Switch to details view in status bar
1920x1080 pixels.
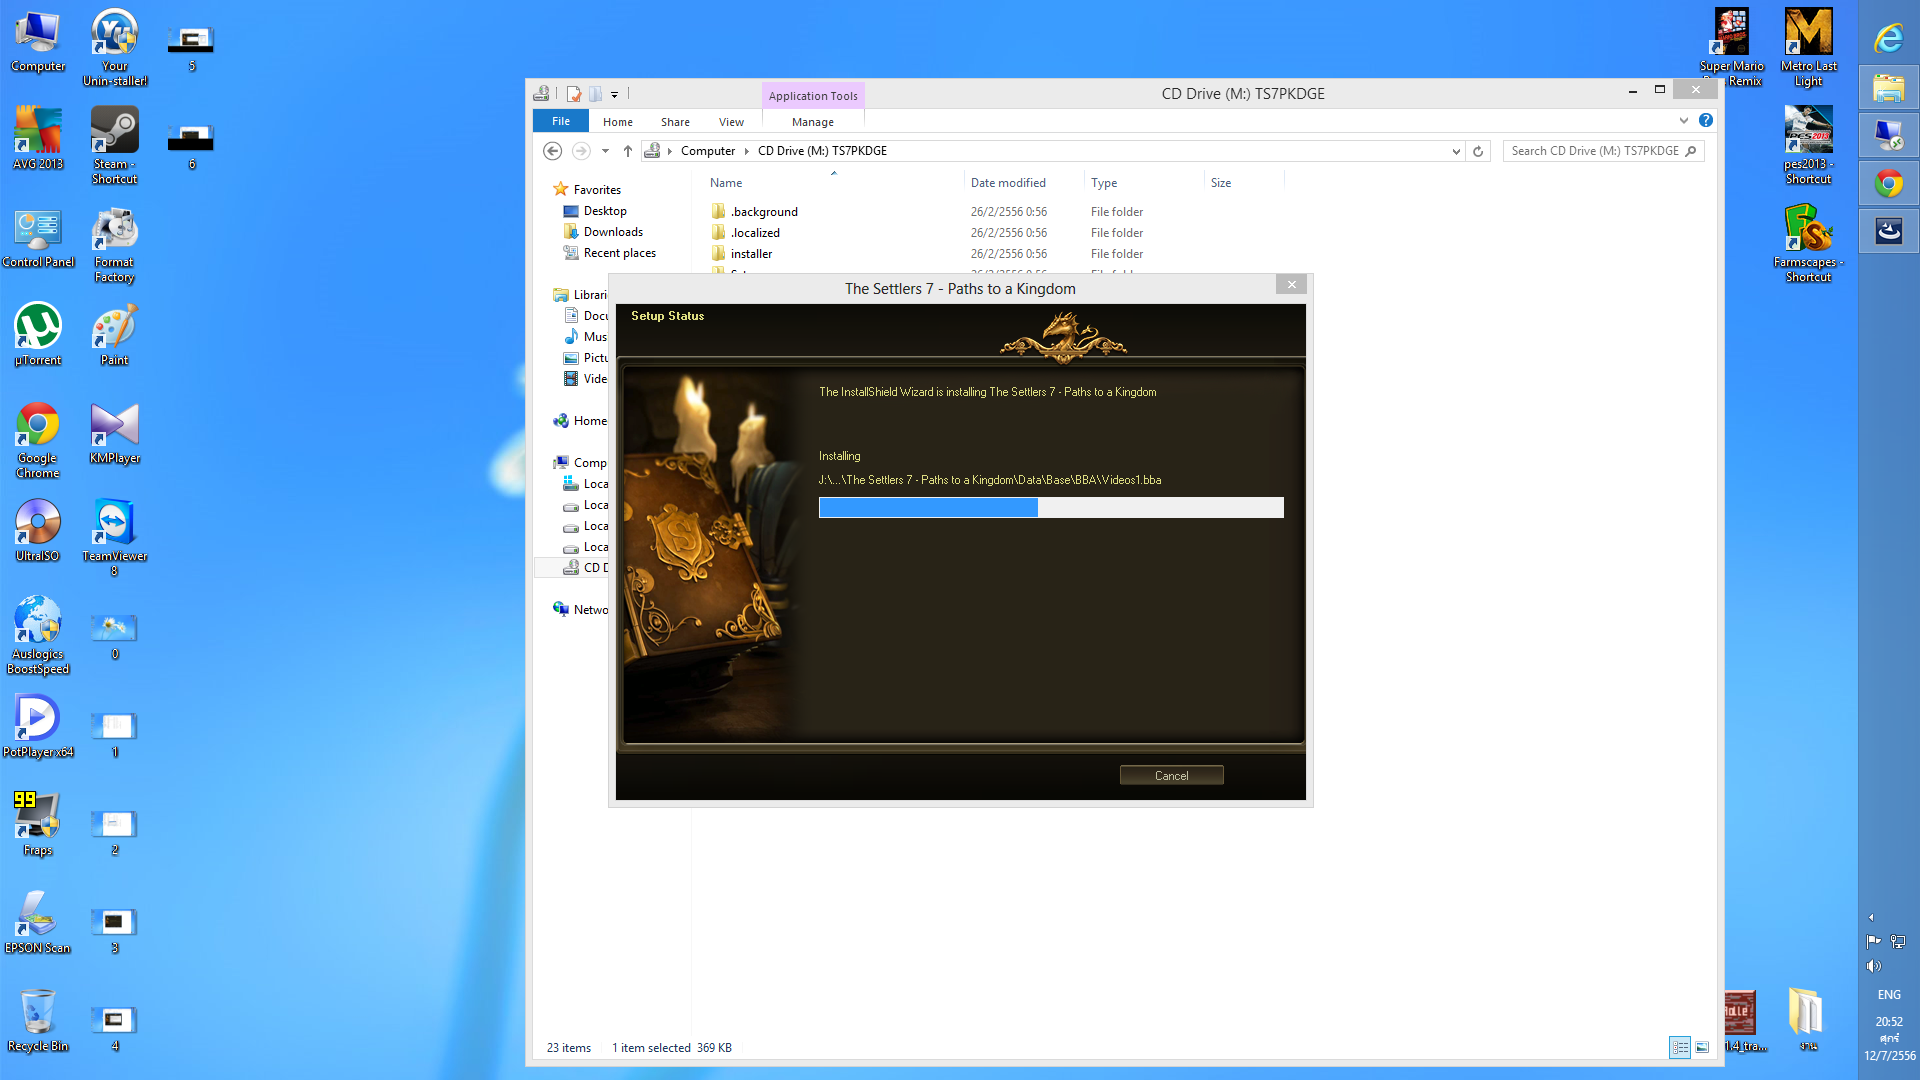pos(1680,1047)
